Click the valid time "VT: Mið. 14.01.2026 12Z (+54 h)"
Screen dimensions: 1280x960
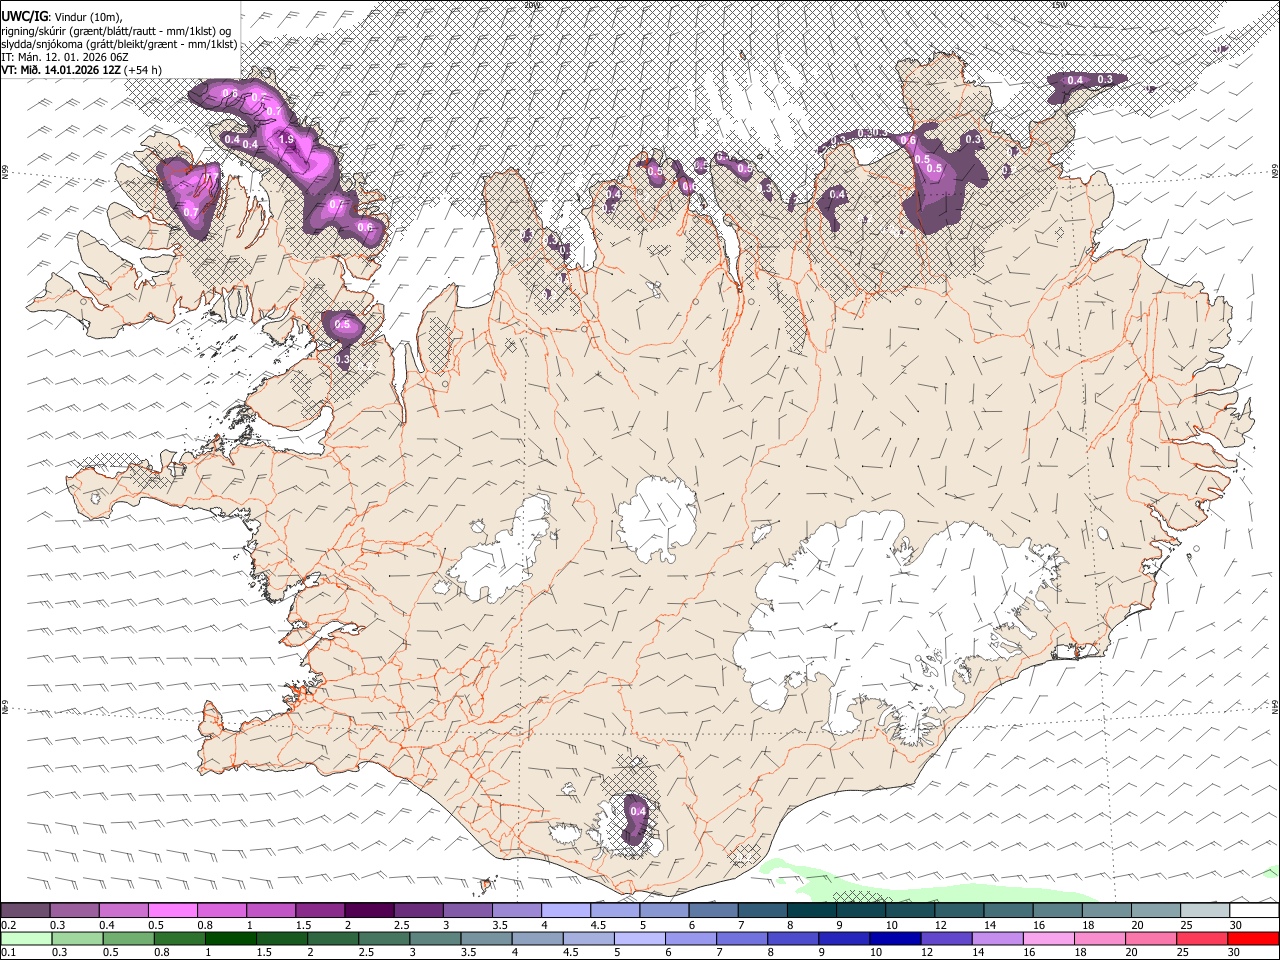tap(81, 70)
